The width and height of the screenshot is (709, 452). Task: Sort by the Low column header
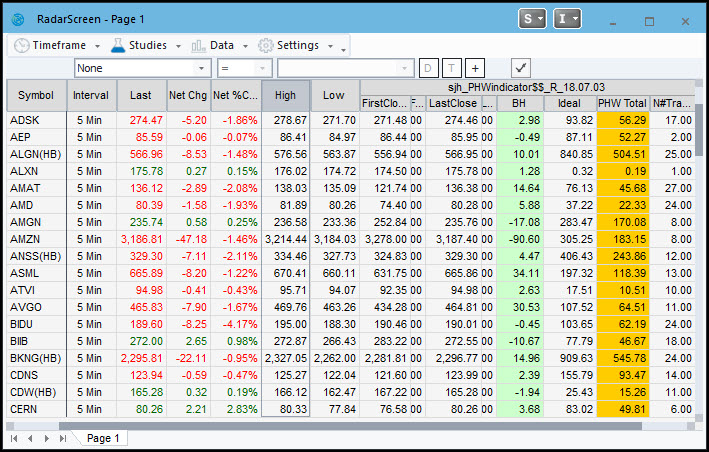pyautogui.click(x=334, y=95)
